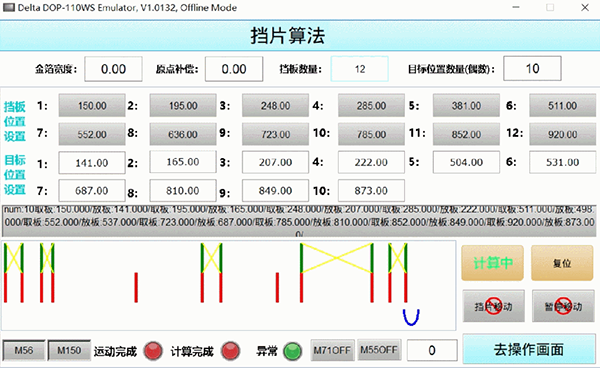
Task: Click the 挡片移动 button with prohibition icon
Action: click(x=493, y=306)
